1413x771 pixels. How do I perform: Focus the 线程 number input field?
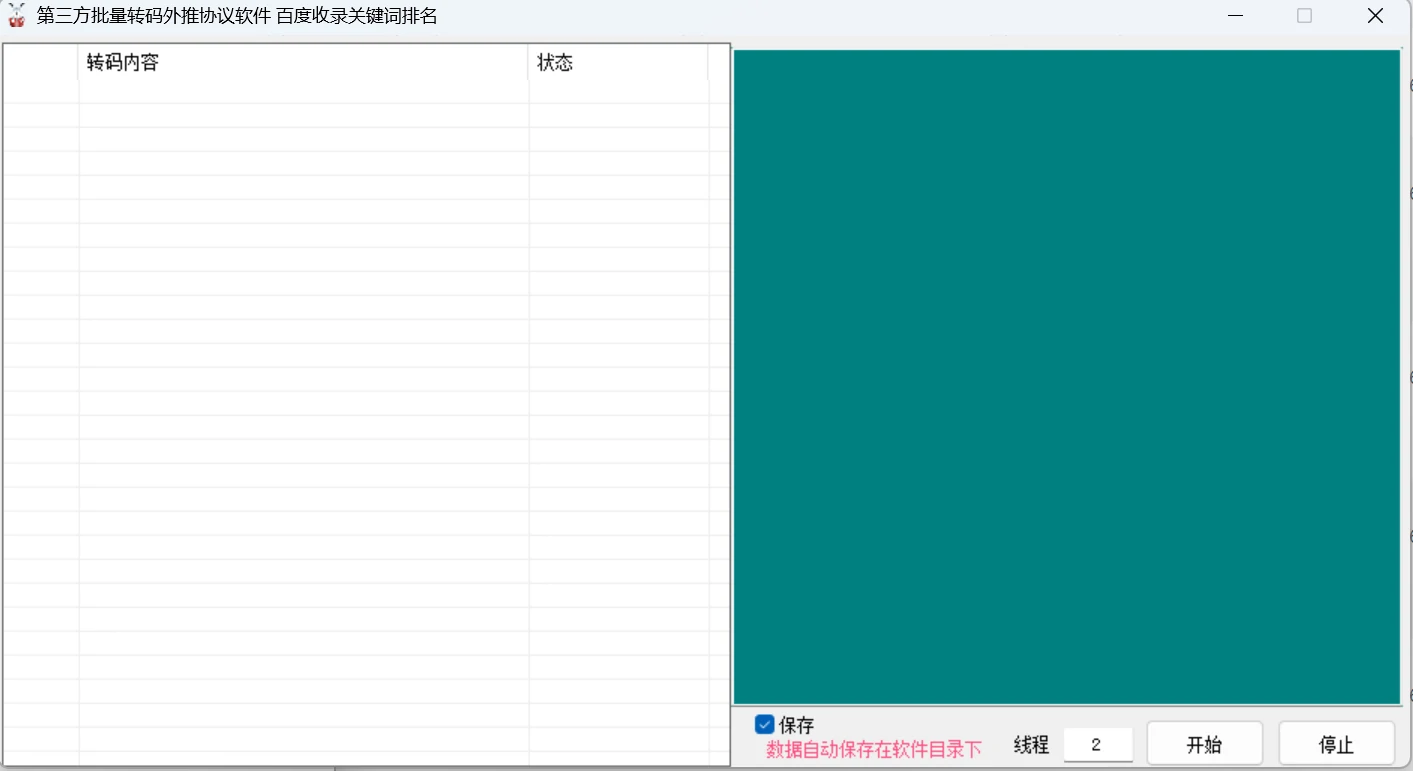pos(1098,744)
